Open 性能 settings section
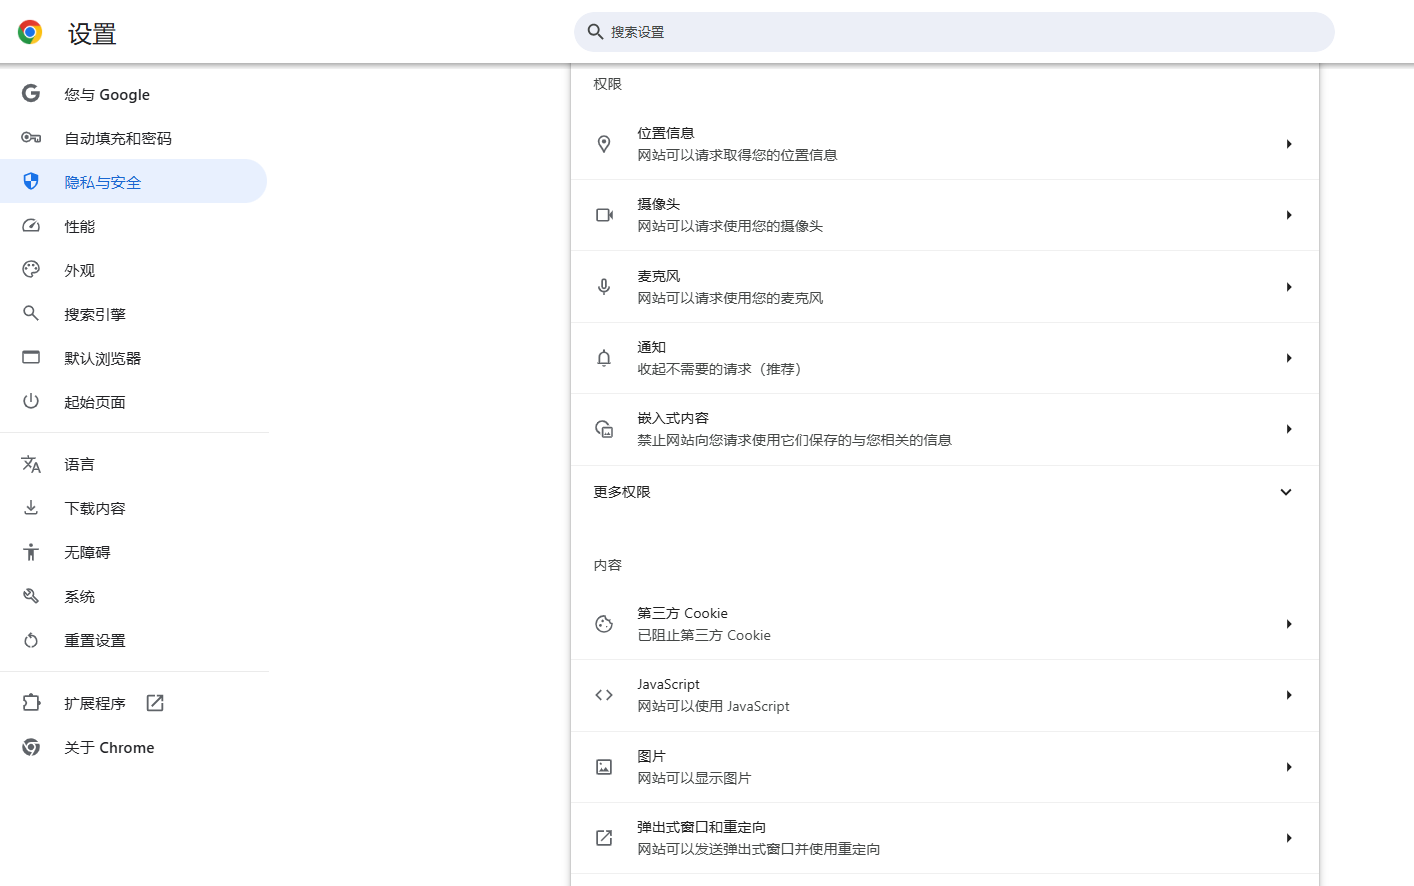 133,226
